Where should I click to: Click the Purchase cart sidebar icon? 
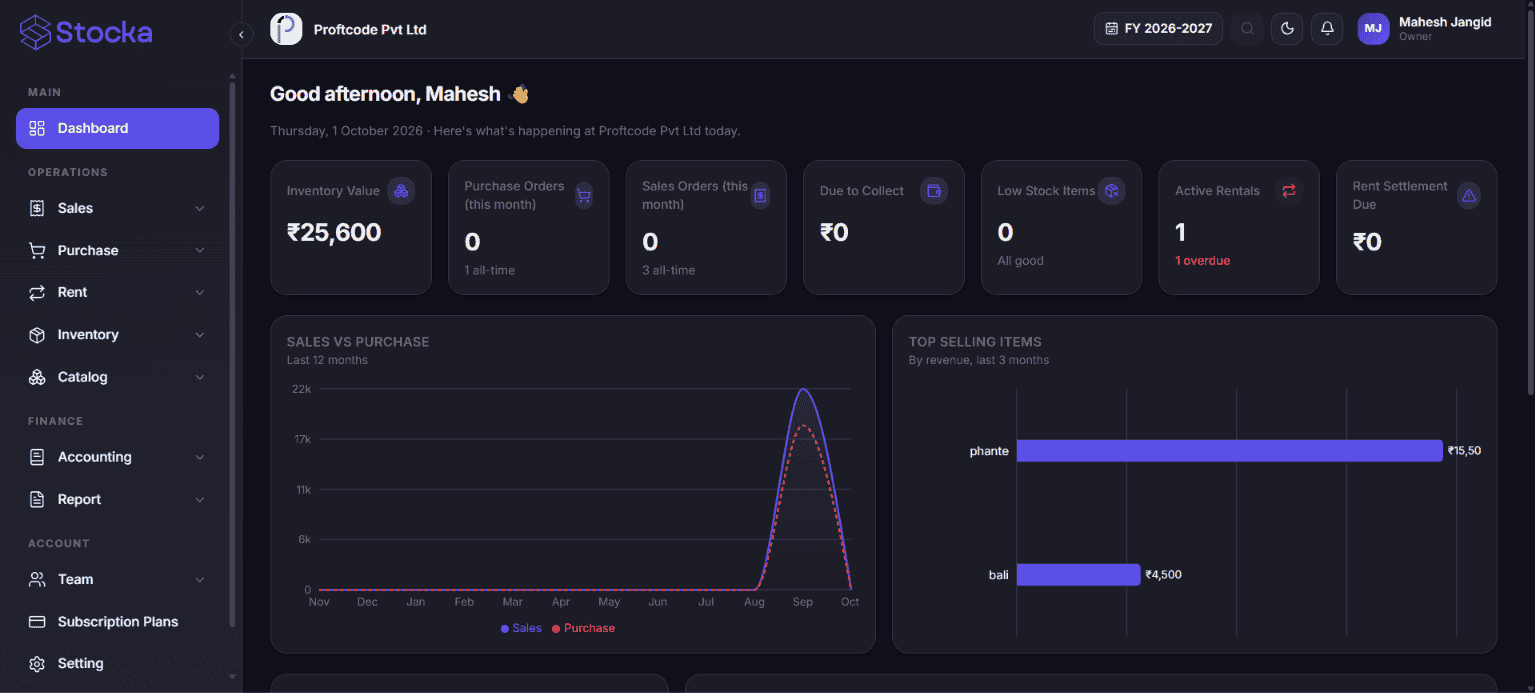(37, 250)
